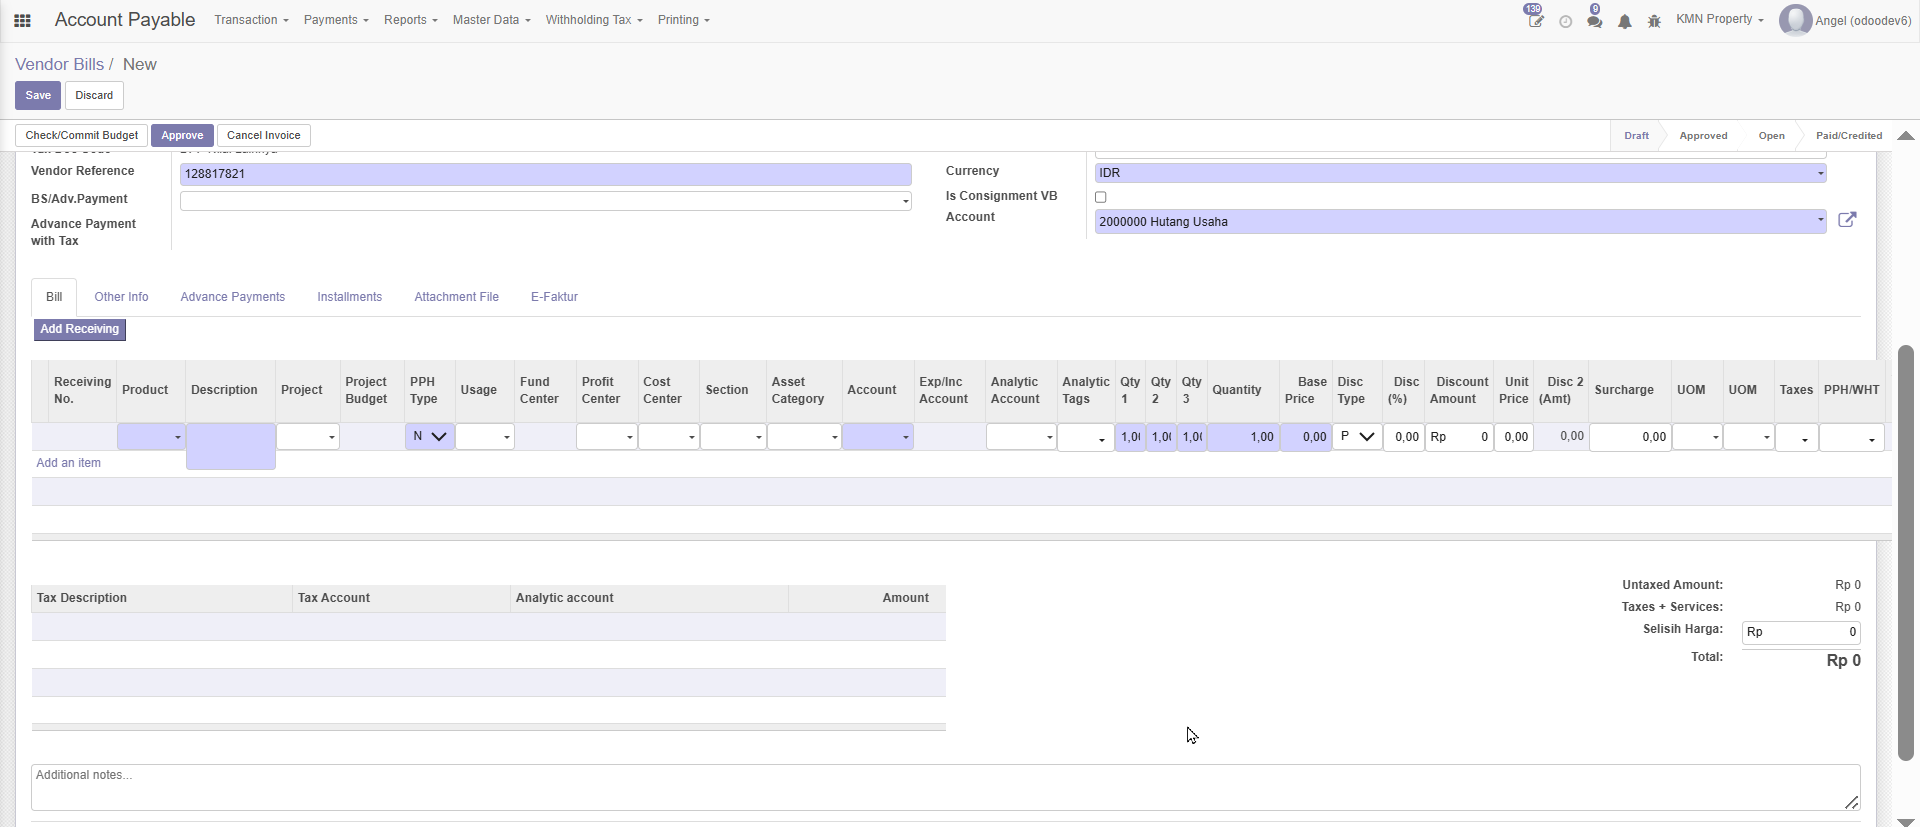Tick the Is Consignment VB checkbox
Image resolution: width=1920 pixels, height=827 pixels.
click(x=1101, y=197)
